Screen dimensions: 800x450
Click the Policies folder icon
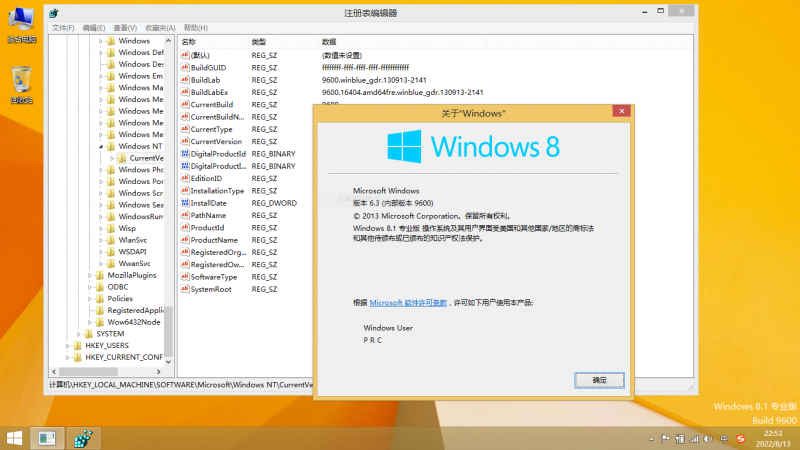(x=100, y=298)
